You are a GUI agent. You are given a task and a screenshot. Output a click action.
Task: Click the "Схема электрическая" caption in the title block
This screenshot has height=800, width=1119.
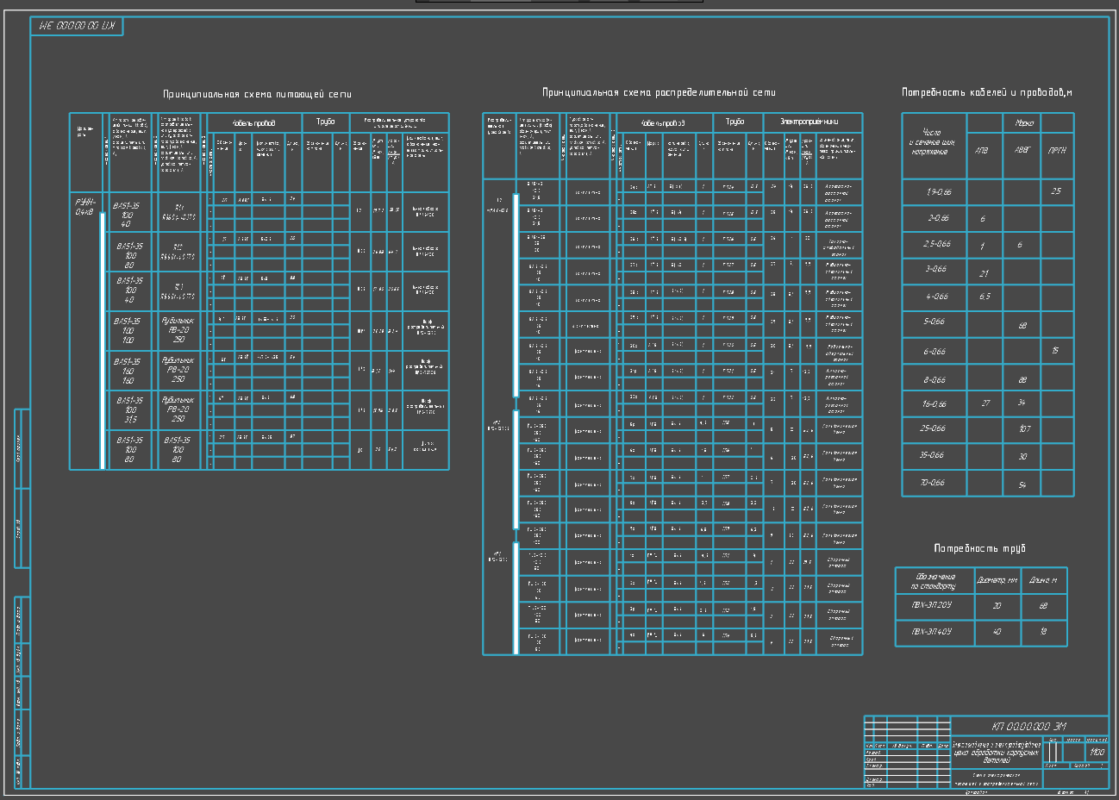[996, 774]
